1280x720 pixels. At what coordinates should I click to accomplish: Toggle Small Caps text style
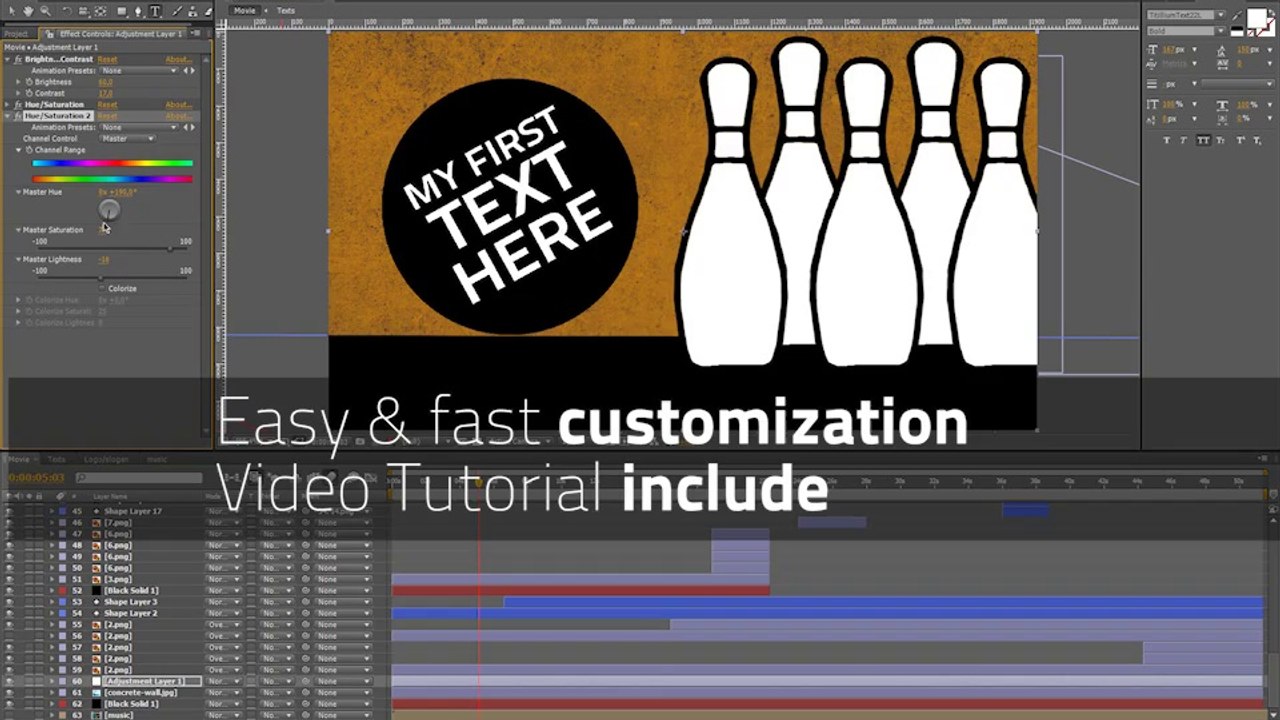1220,140
